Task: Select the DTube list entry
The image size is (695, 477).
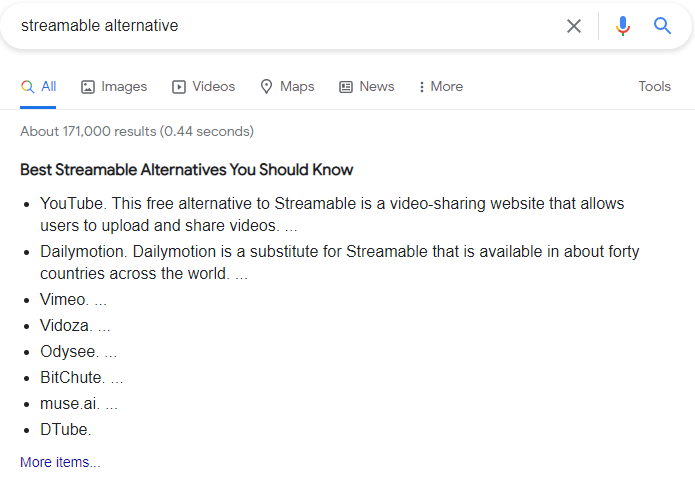Action: pos(66,430)
